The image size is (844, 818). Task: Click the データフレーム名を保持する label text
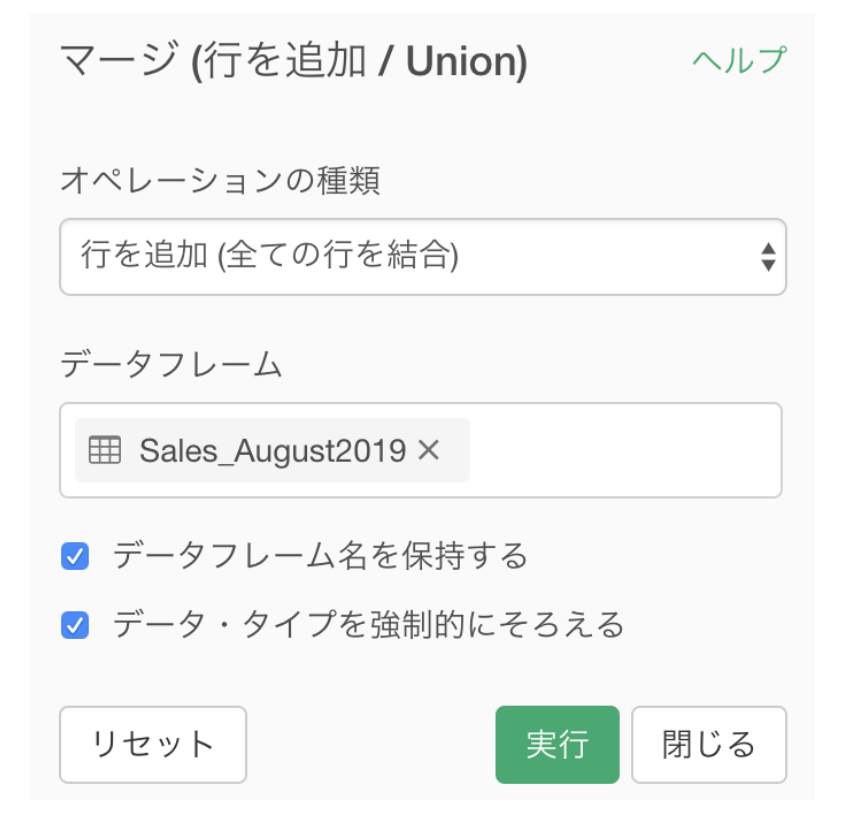coord(320,556)
